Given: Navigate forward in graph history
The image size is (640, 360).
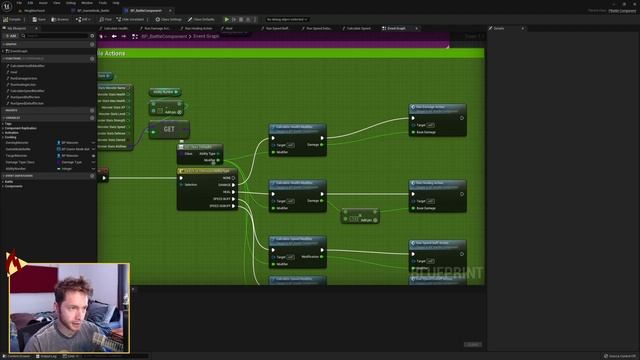Looking at the screenshot, I should pyautogui.click(x=124, y=36).
